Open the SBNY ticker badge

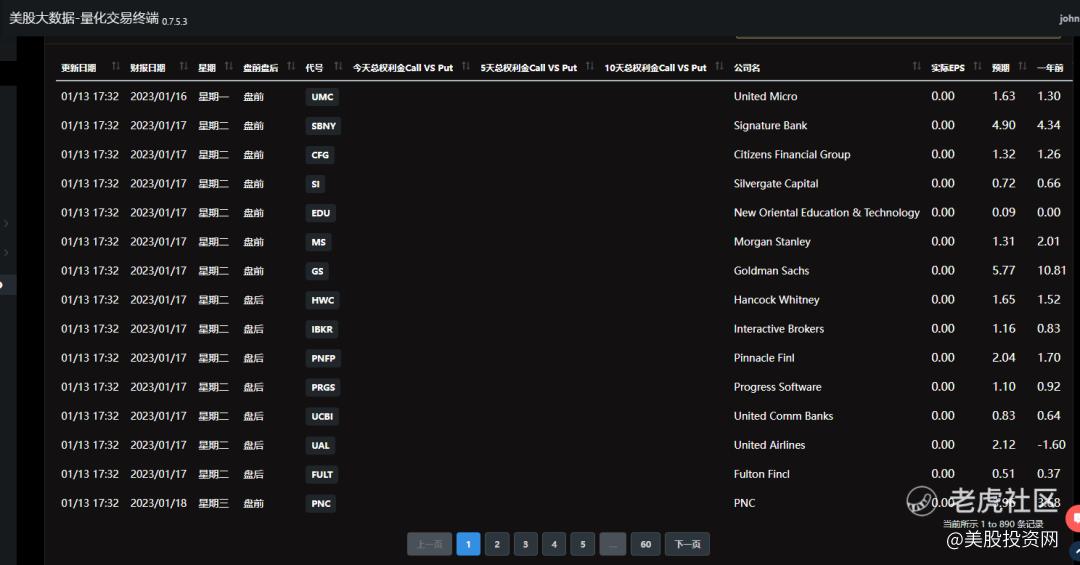323,126
